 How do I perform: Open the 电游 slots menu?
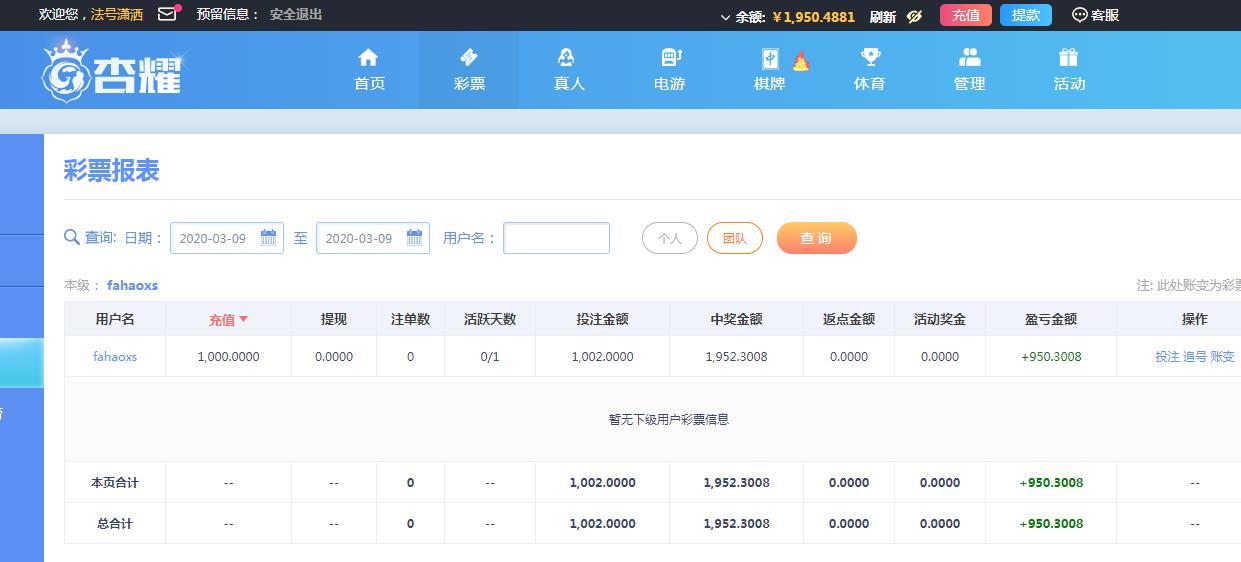tap(669, 70)
